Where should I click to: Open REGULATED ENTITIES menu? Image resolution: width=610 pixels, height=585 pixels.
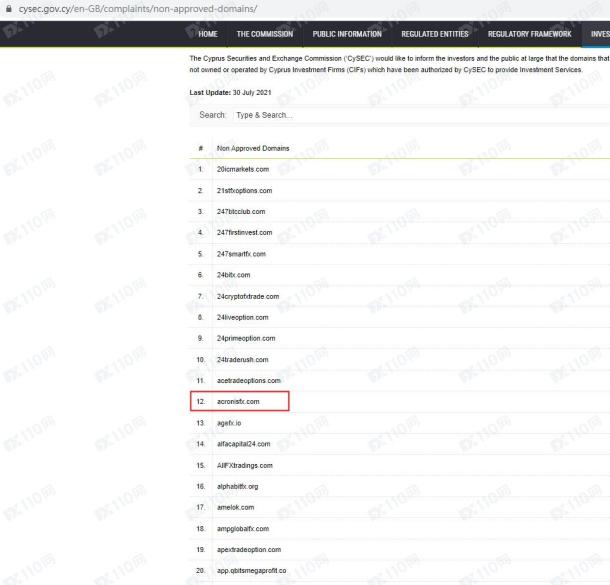click(435, 34)
